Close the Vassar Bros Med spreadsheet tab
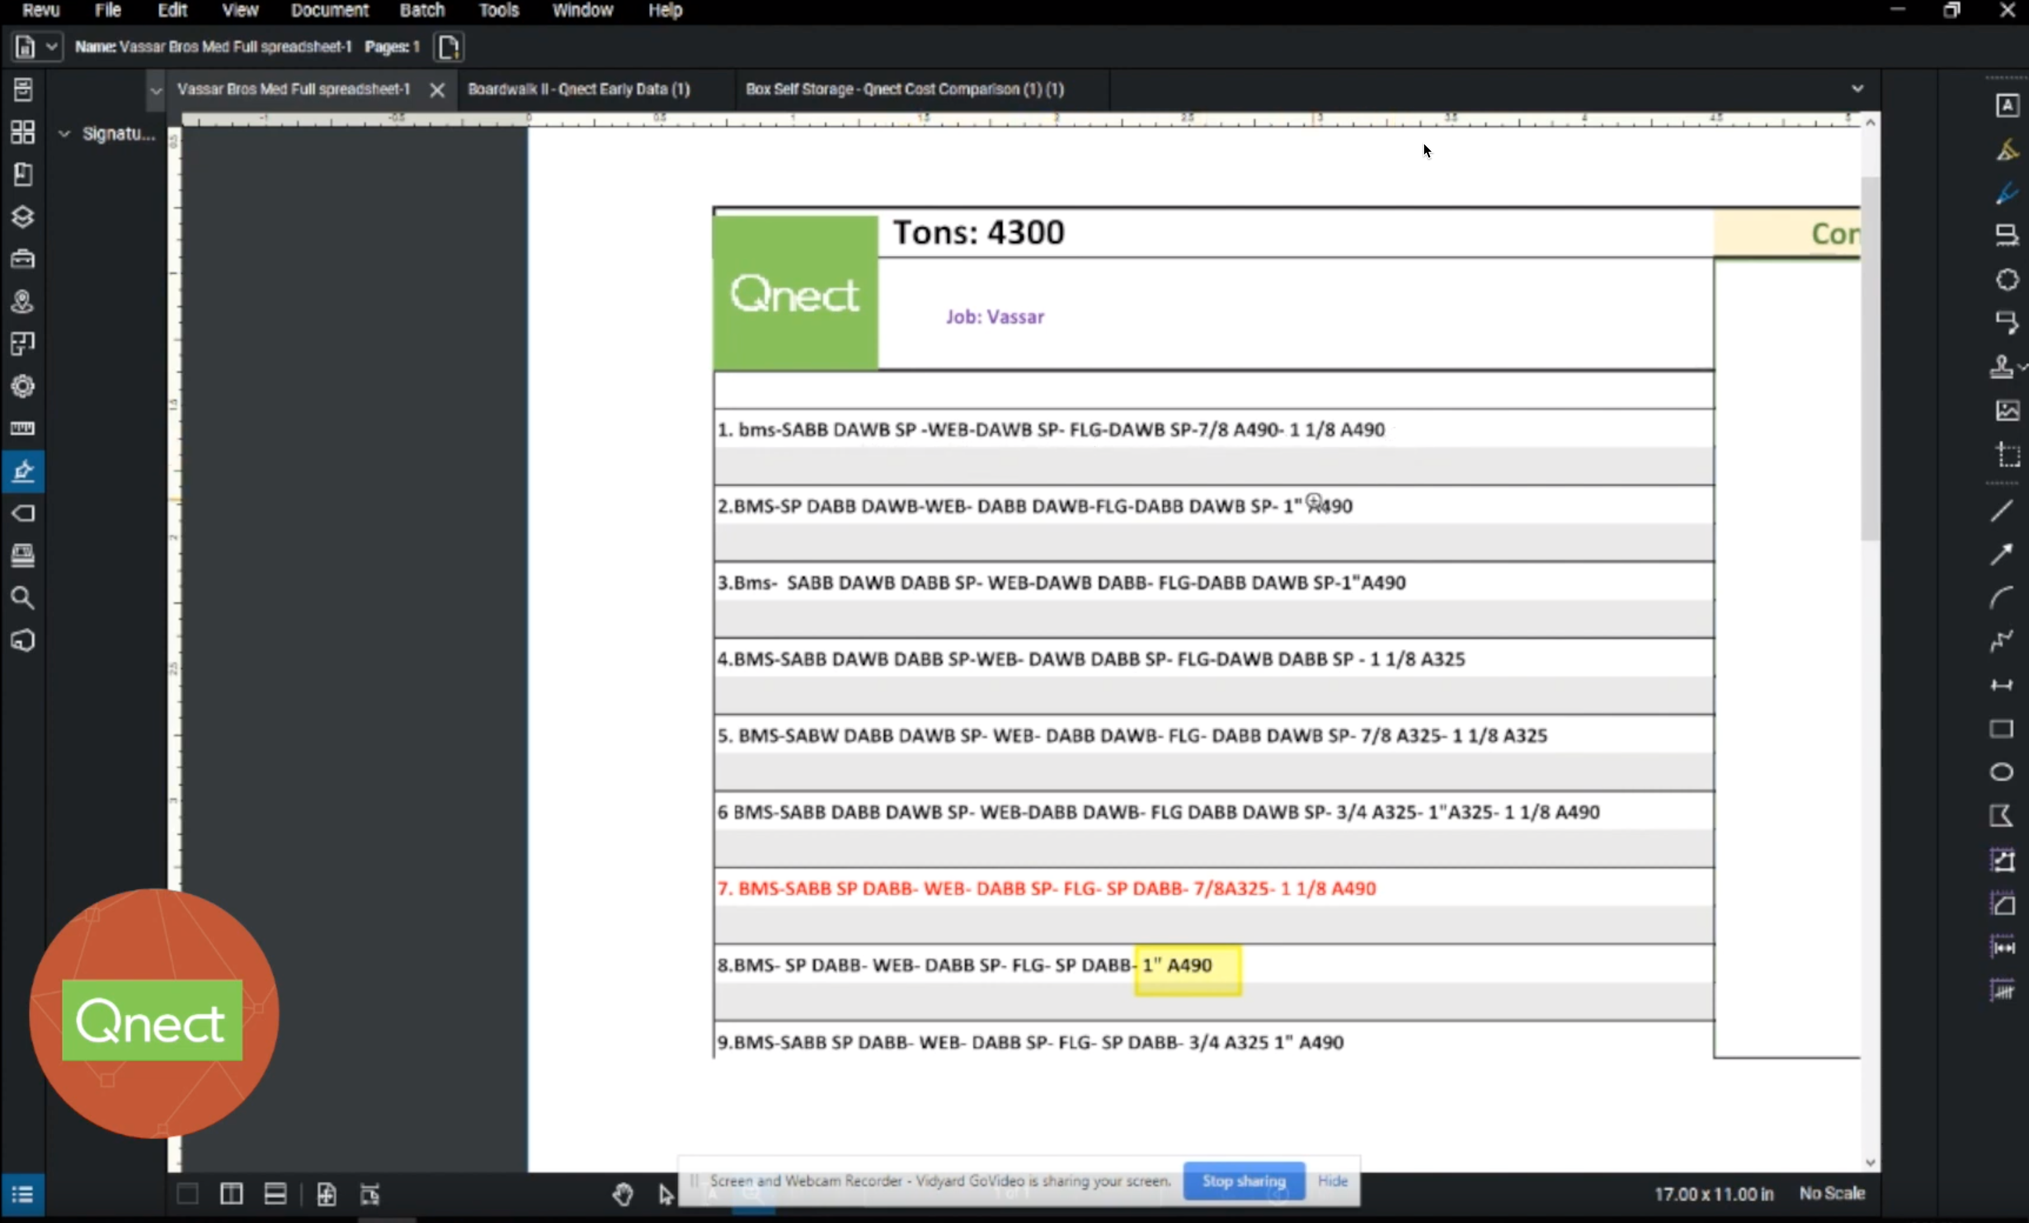Screen dimensions: 2029x1223 [437, 89]
